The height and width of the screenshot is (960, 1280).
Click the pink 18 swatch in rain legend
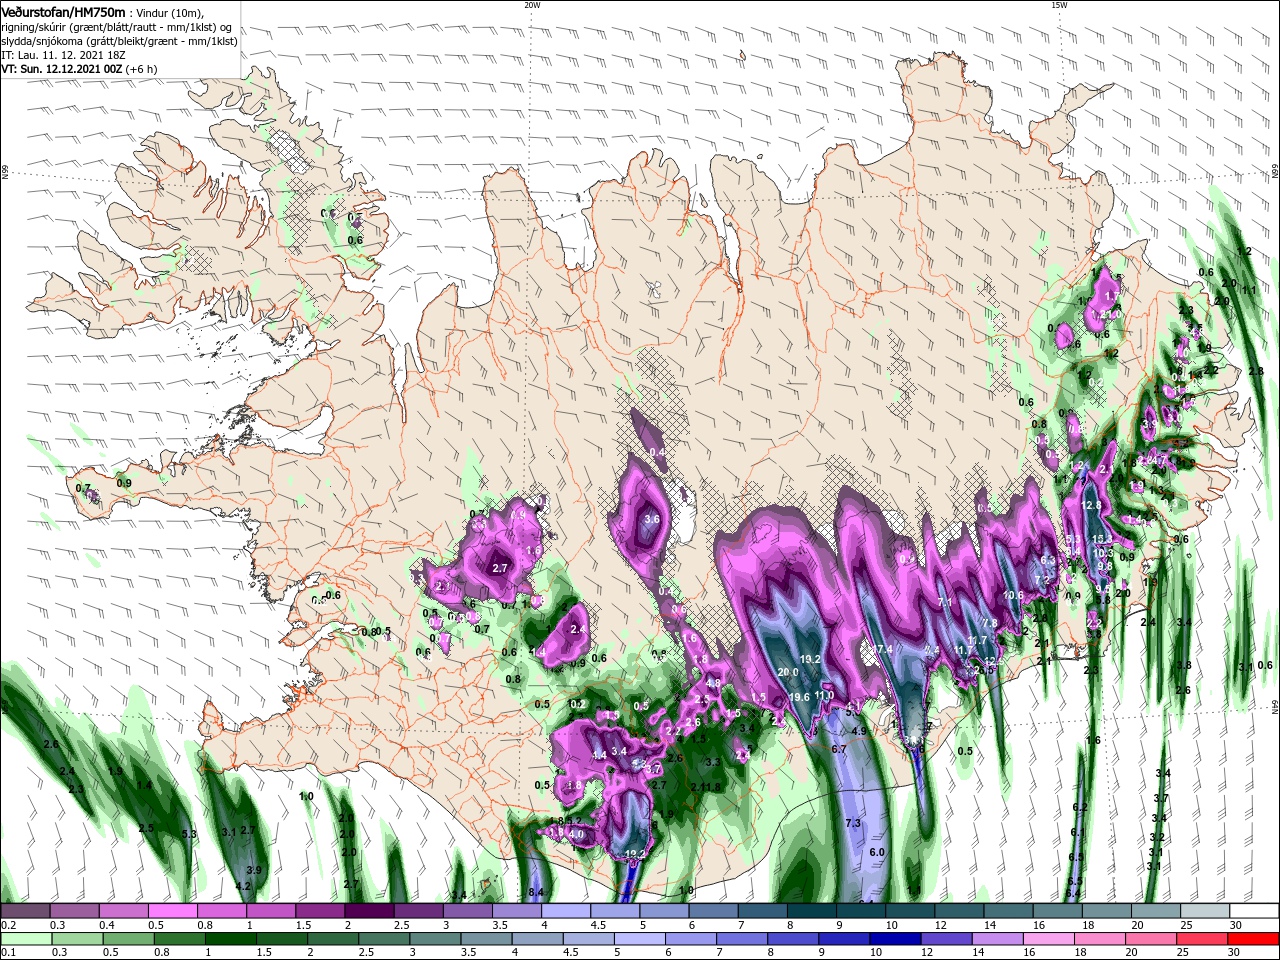(1099, 938)
